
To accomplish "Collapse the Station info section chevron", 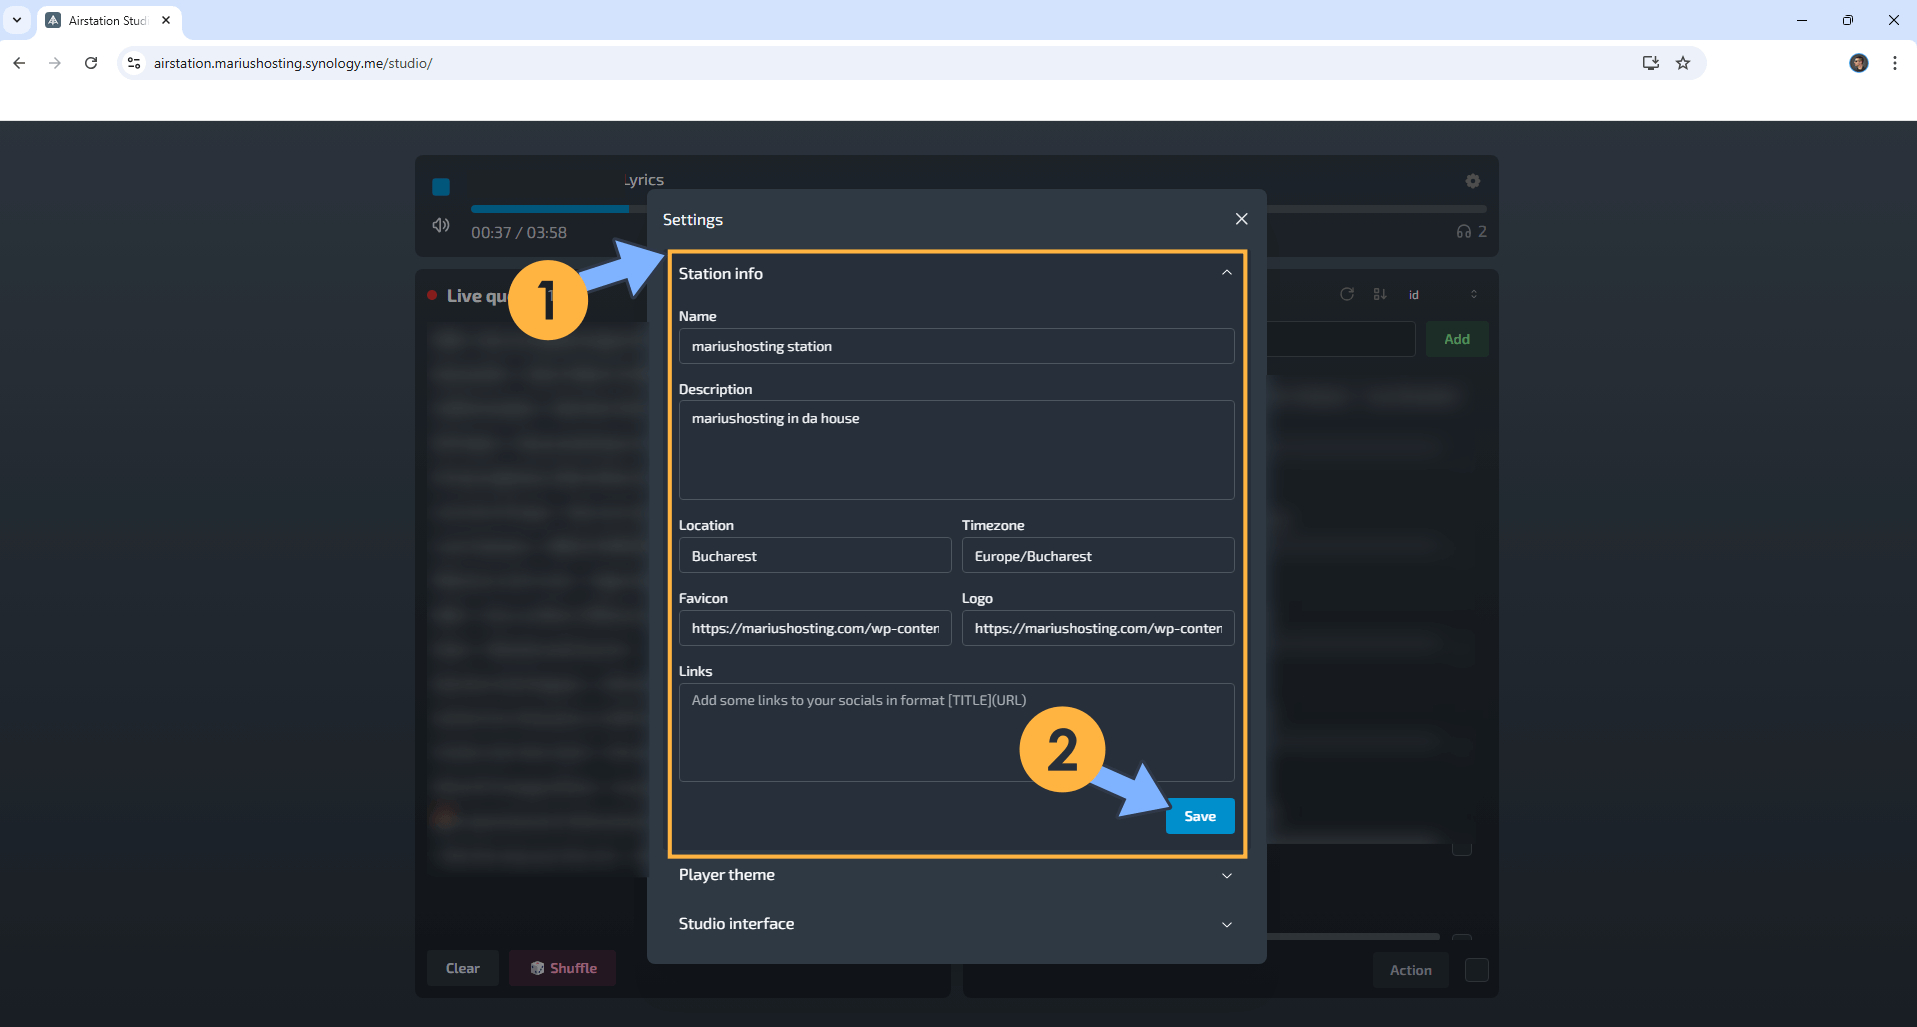I will coord(1226,273).
